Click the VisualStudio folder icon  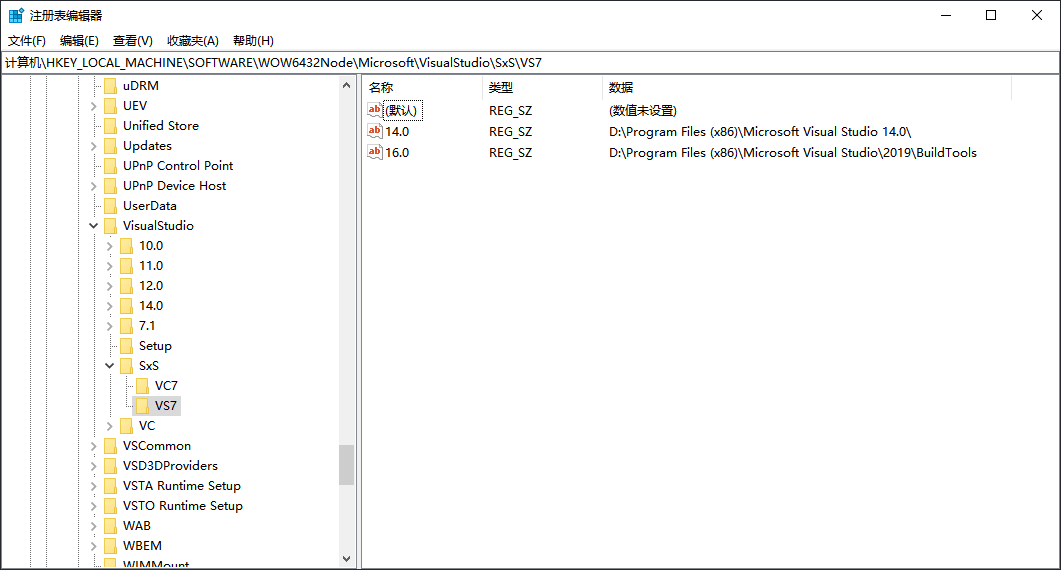110,225
